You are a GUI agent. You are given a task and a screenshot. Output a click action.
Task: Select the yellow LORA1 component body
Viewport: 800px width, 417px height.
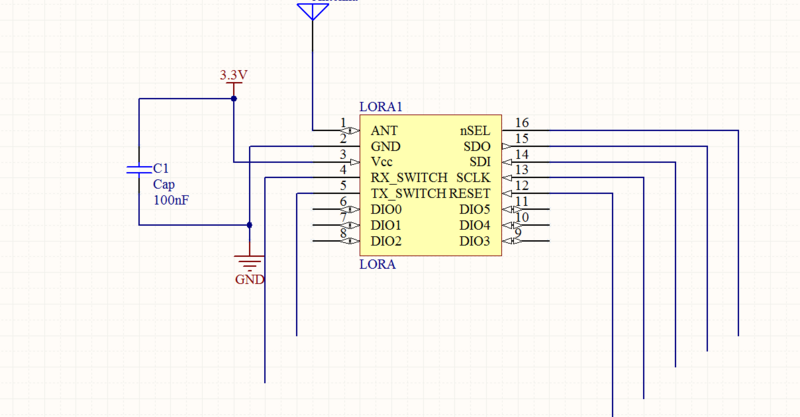pos(430,185)
